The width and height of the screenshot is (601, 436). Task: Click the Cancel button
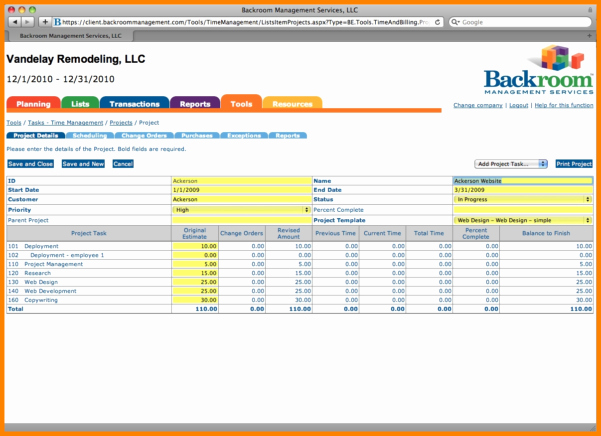pyautogui.click(x=123, y=164)
